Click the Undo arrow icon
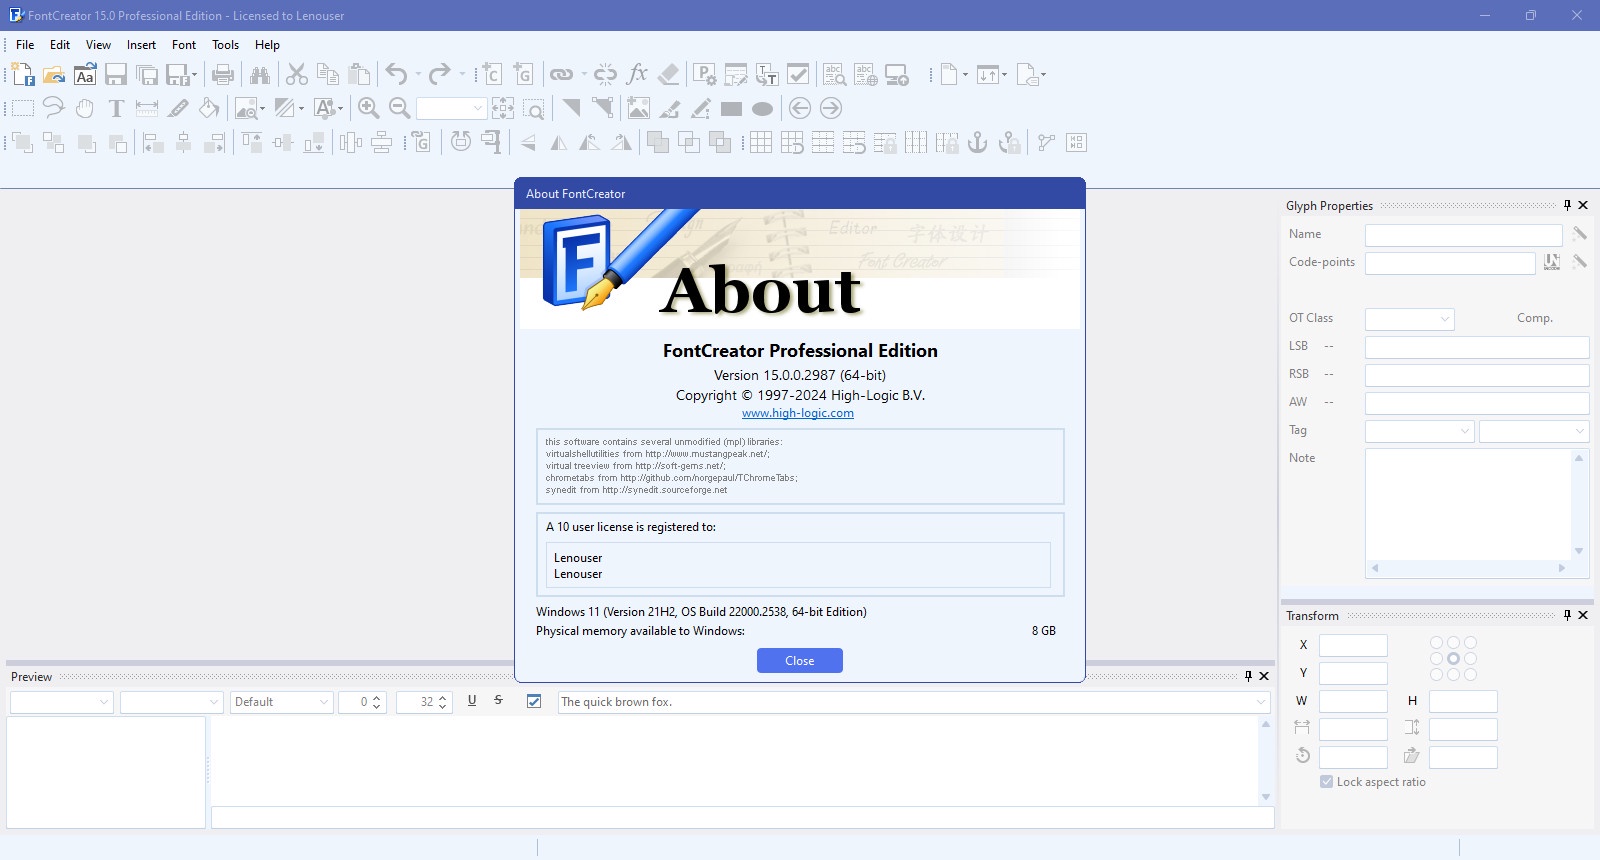The image size is (1600, 860). tap(397, 74)
